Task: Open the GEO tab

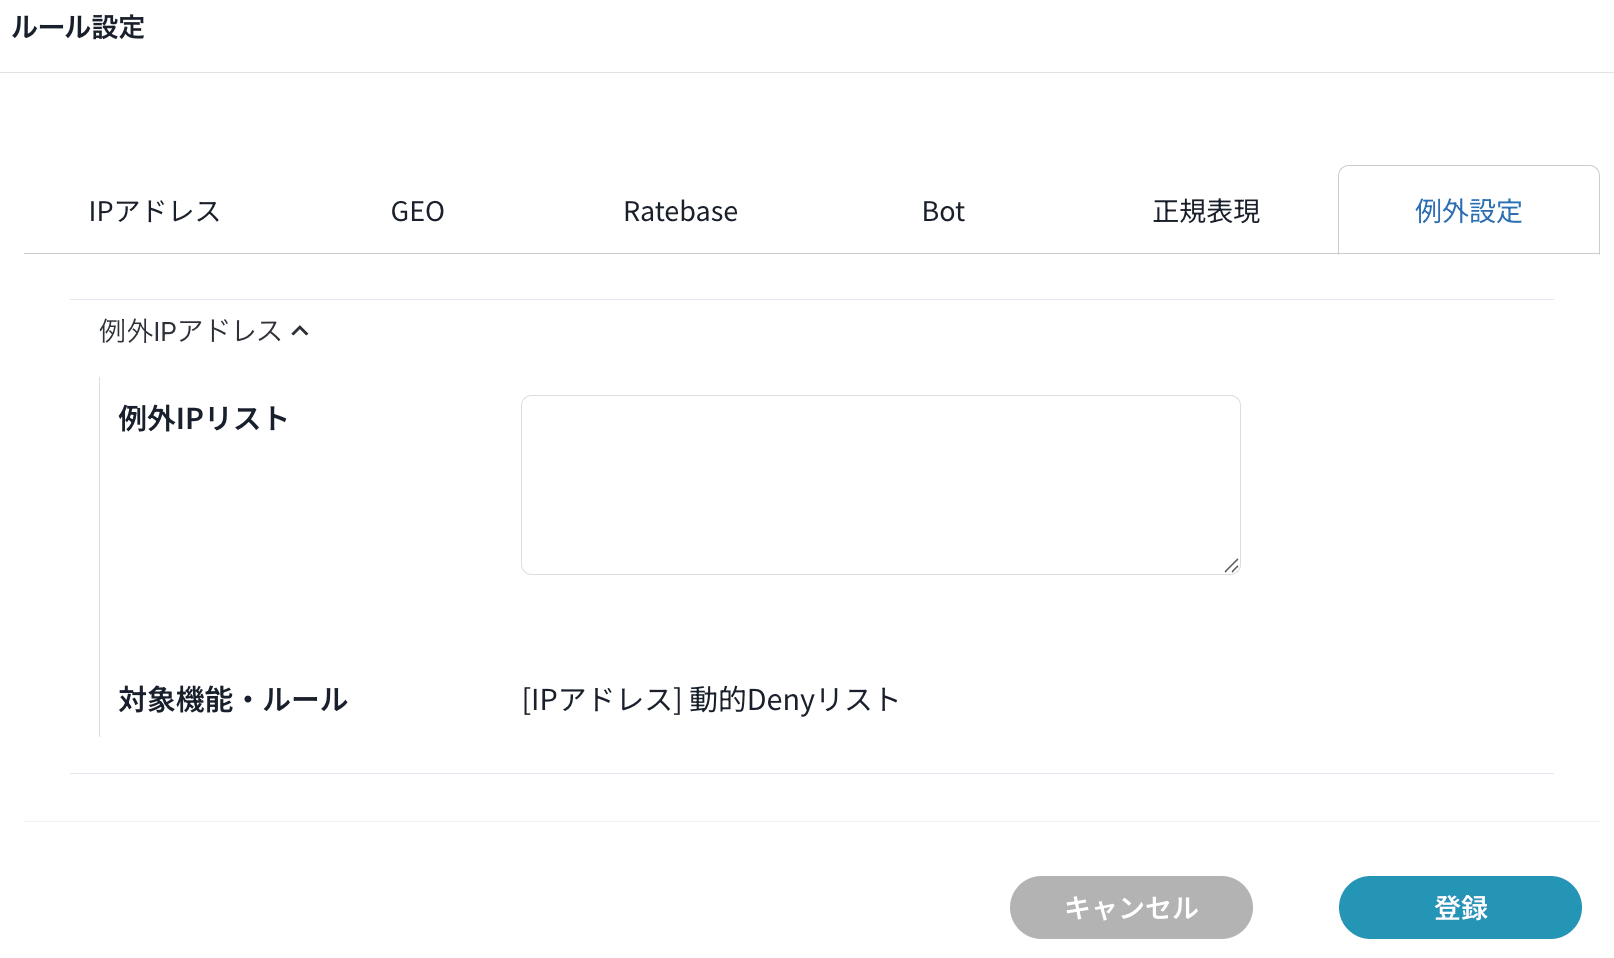Action: (417, 211)
